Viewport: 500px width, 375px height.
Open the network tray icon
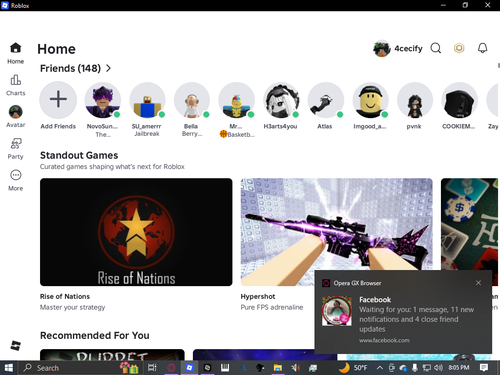426,368
